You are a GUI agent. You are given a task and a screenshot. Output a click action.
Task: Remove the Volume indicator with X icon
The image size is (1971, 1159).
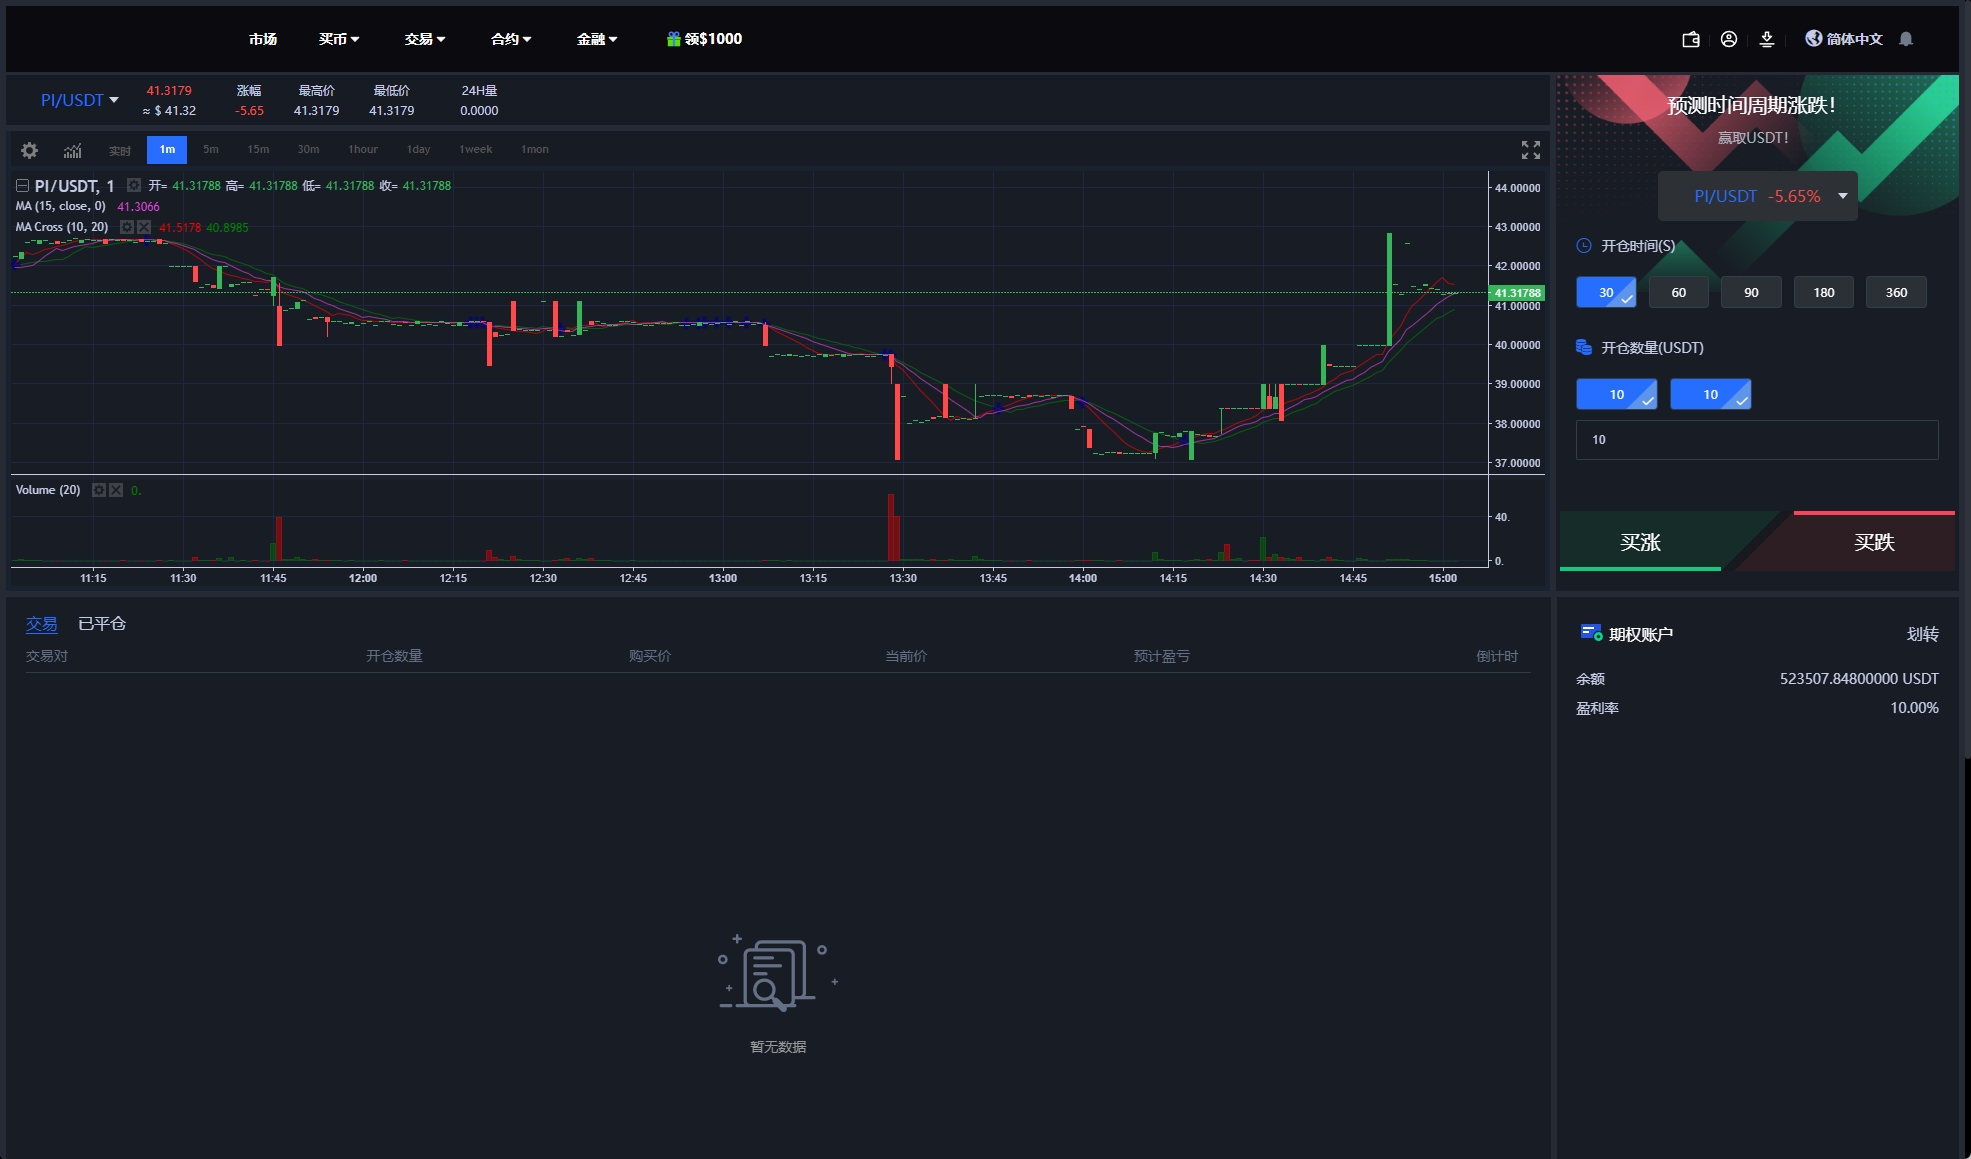click(x=116, y=490)
